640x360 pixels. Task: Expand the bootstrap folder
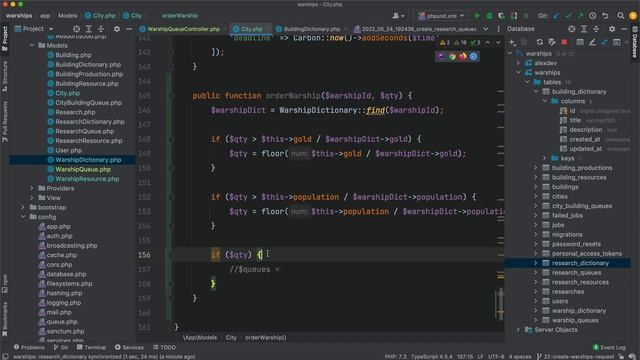point(23,207)
